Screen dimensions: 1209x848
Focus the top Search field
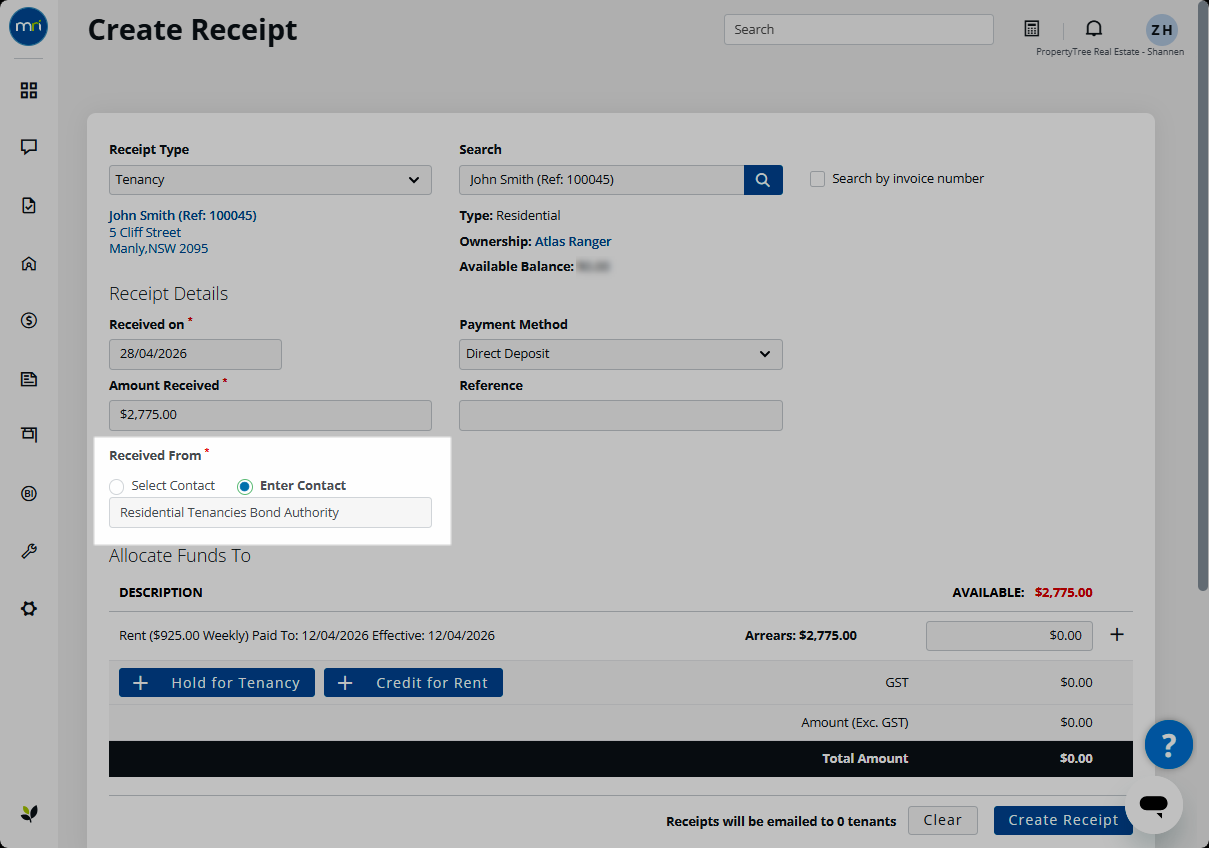pos(859,29)
